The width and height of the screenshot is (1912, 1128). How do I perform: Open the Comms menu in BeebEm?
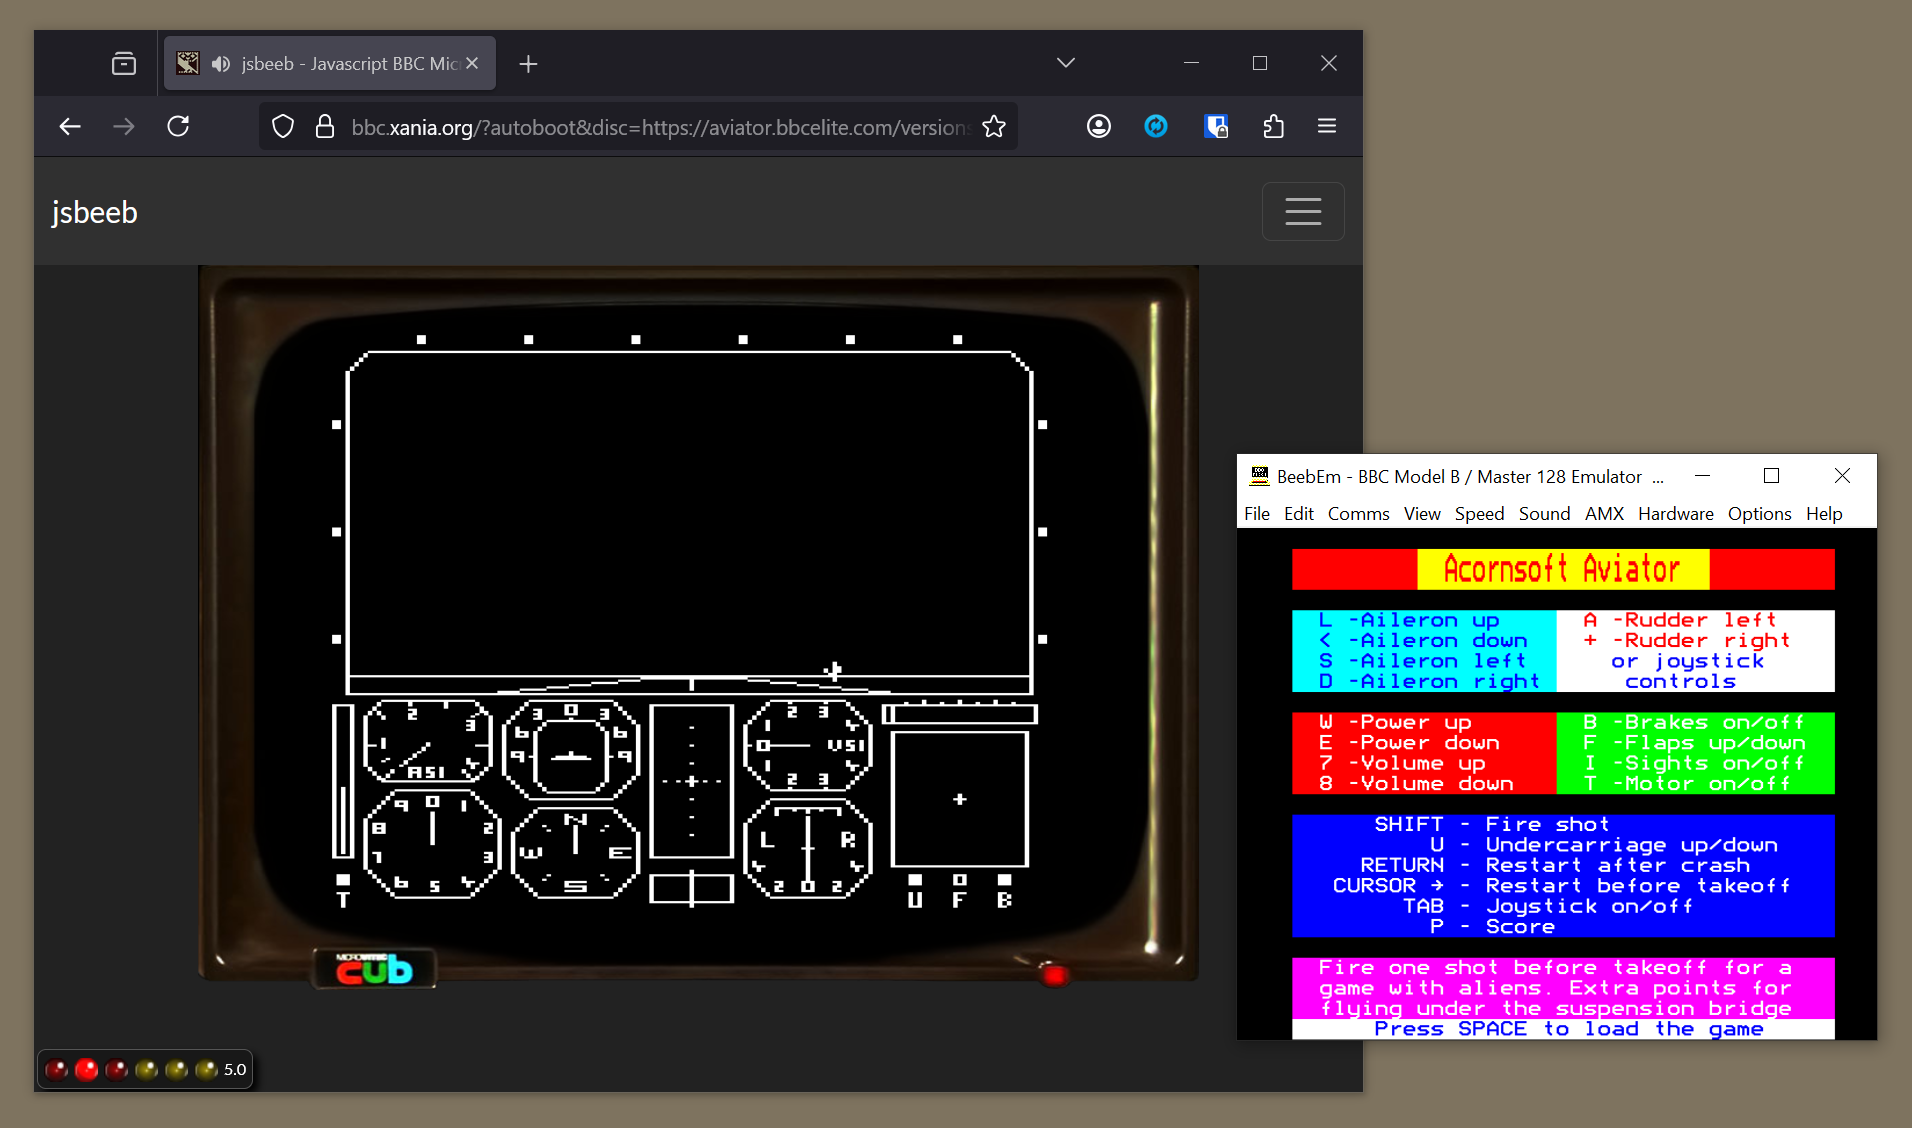(1358, 514)
